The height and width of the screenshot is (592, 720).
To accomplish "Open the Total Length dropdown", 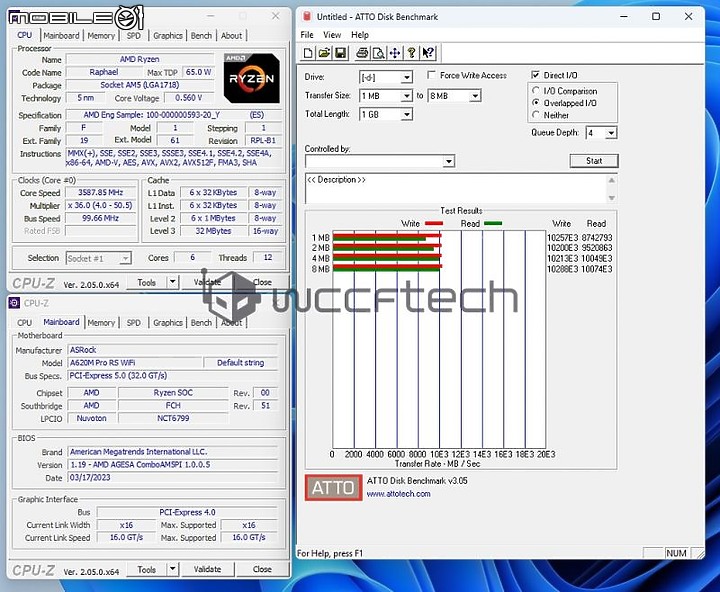I will (406, 114).
